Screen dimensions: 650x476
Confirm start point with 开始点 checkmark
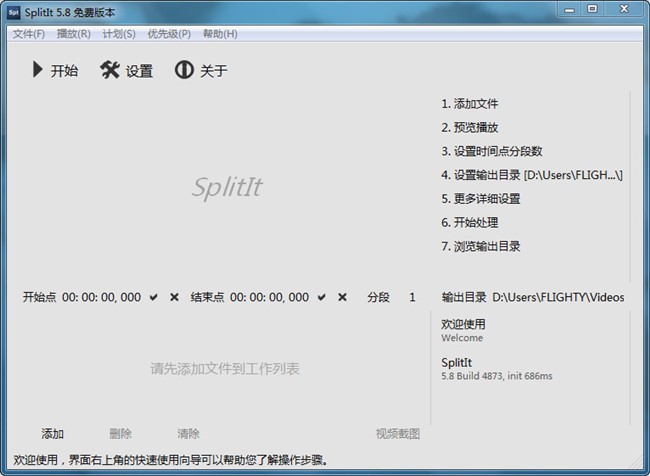click(x=153, y=297)
